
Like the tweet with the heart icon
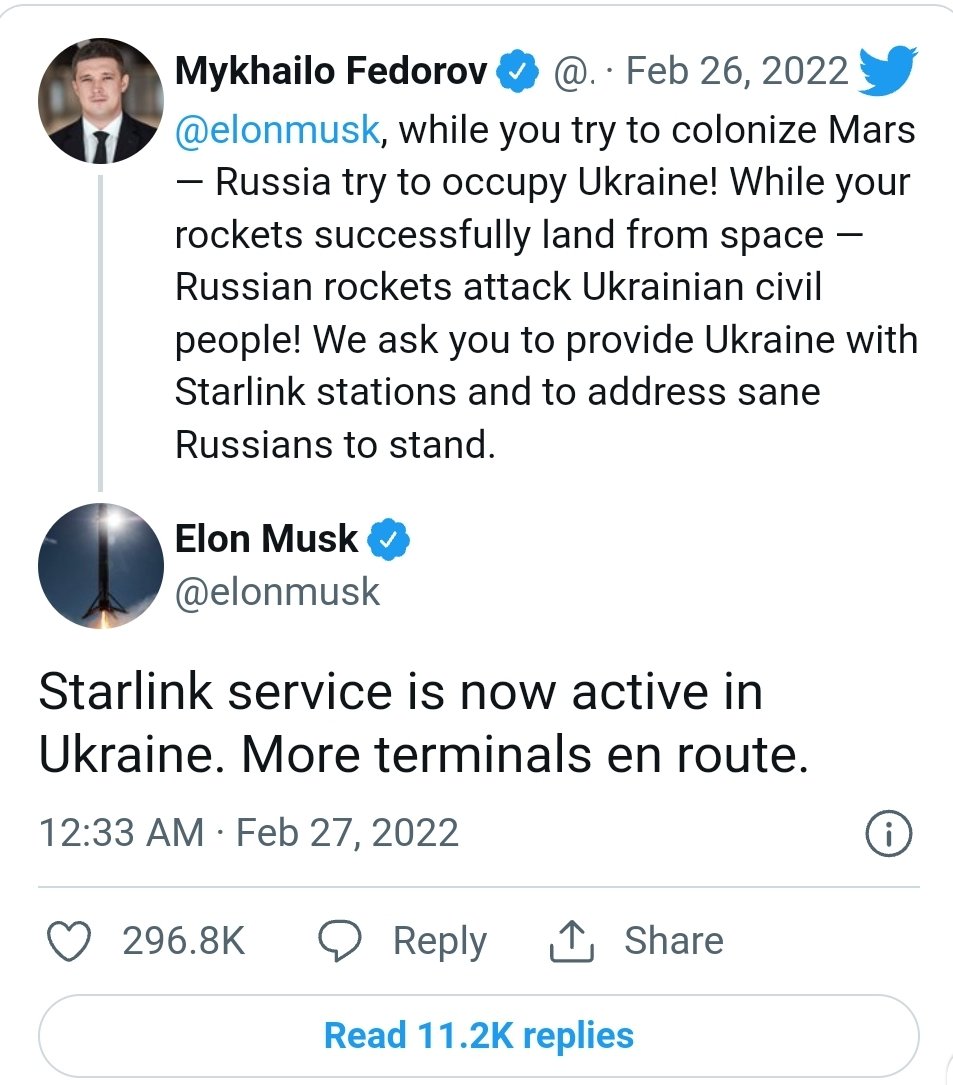70,941
